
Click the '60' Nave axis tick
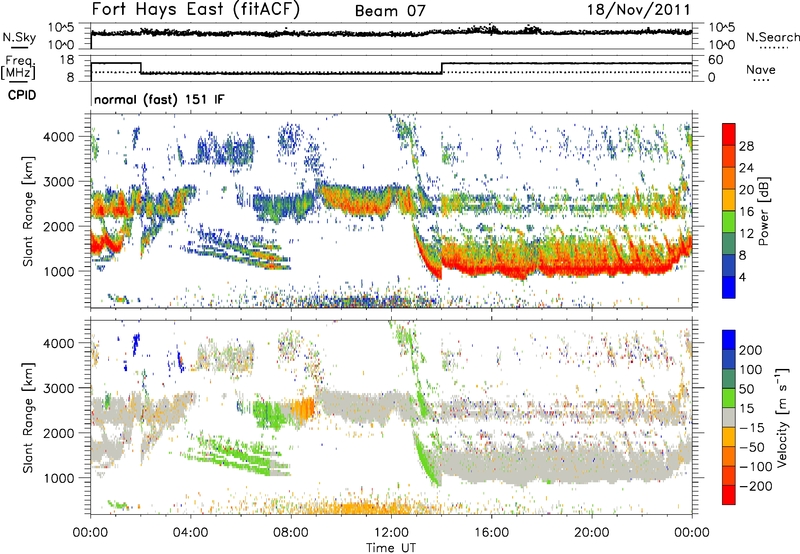coord(715,60)
